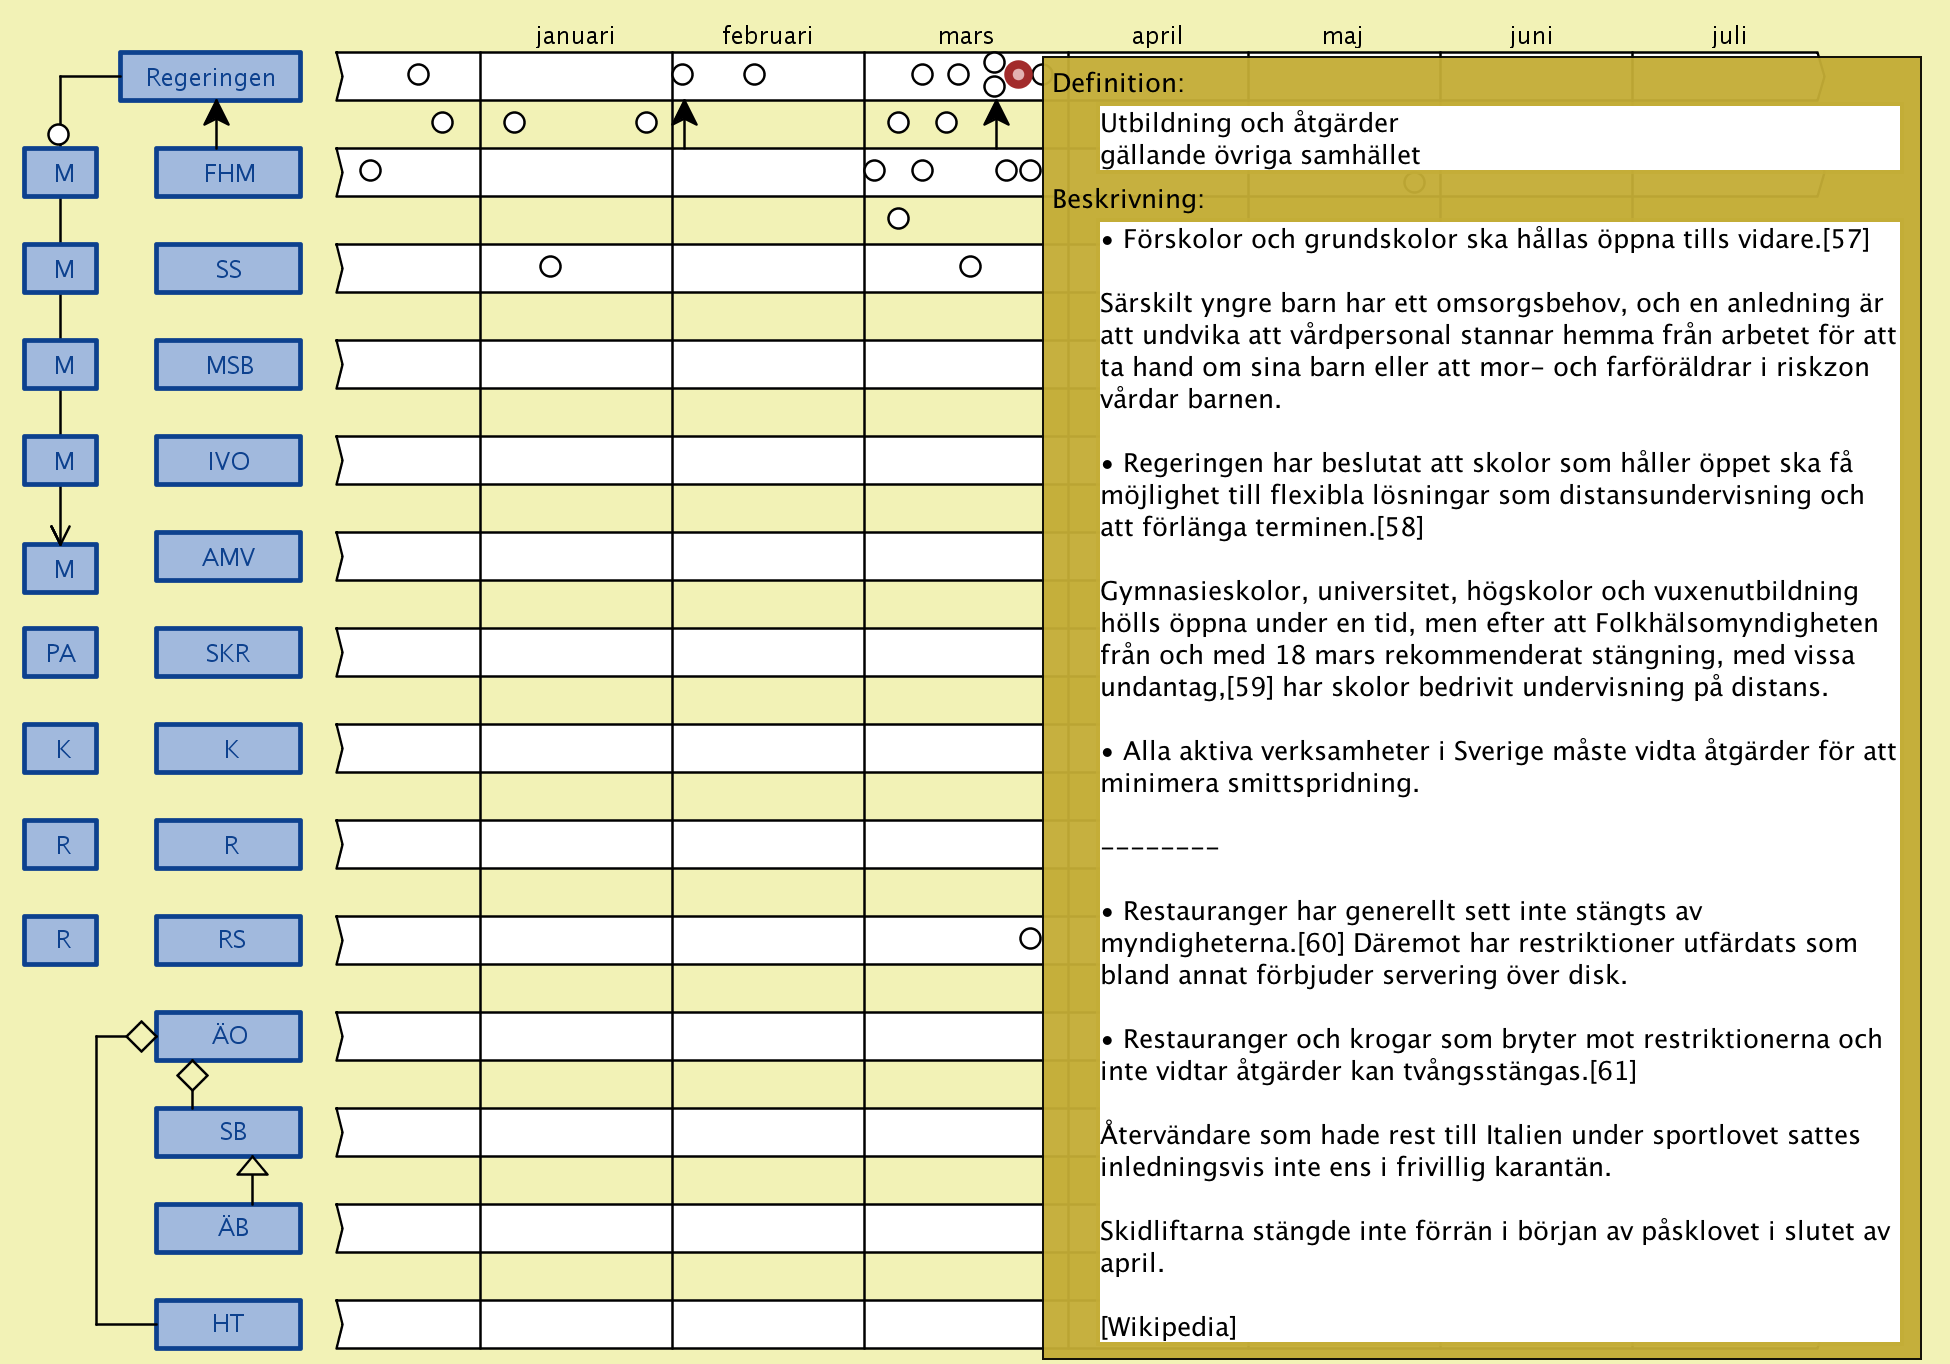Select the SKR actor box
This screenshot has width=1950, height=1364.
pos(228,653)
